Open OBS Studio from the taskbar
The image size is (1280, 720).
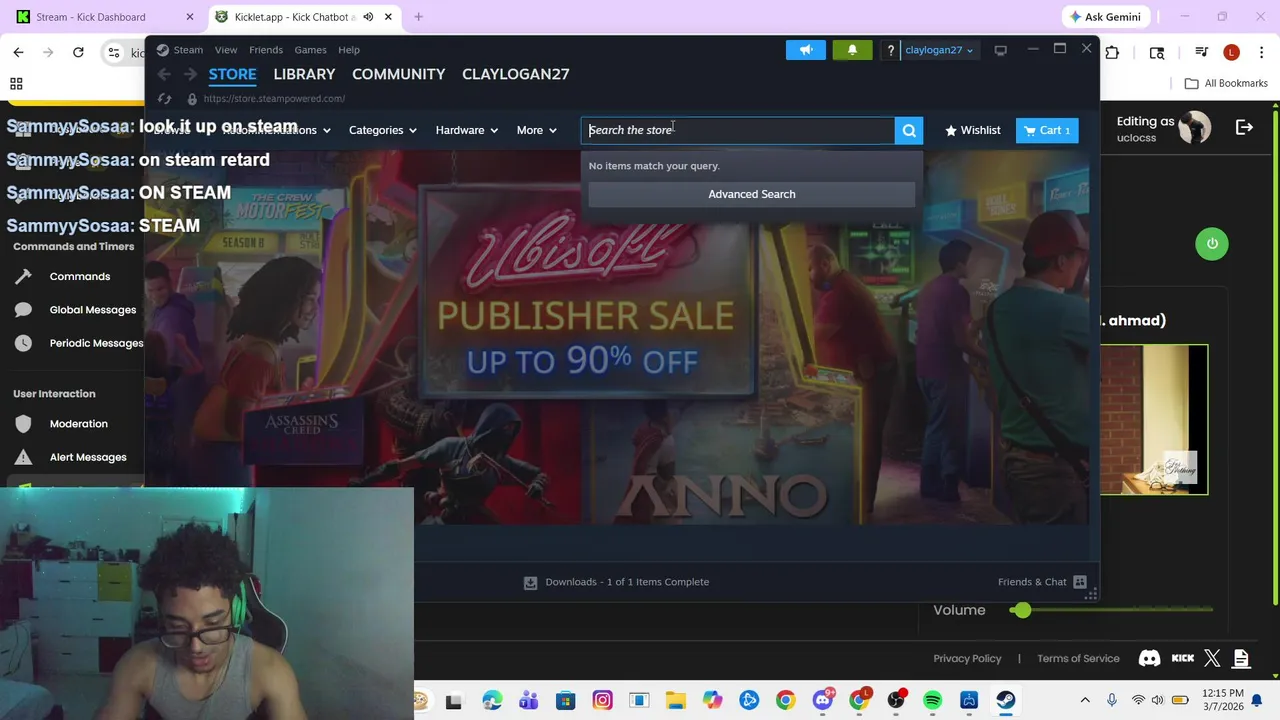(896, 700)
